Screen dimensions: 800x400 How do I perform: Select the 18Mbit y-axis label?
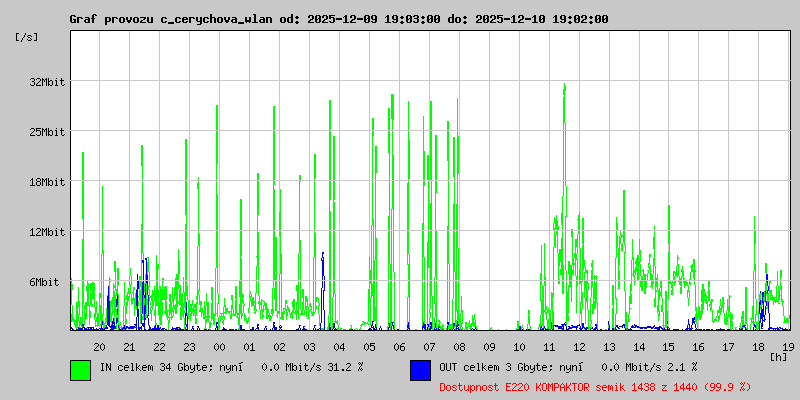click(47, 182)
